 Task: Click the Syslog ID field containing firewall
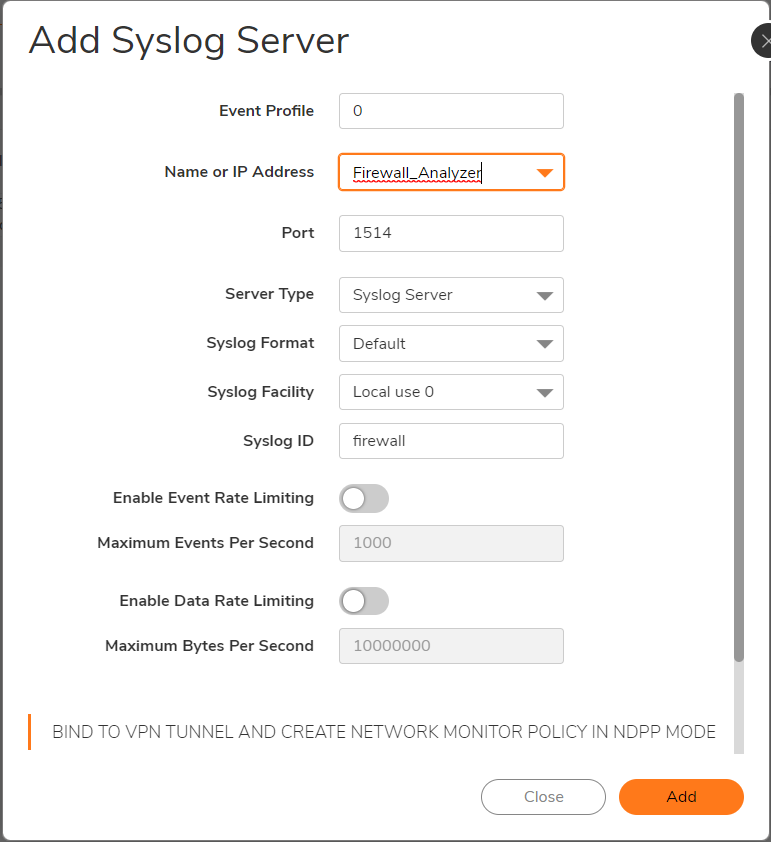(451, 441)
